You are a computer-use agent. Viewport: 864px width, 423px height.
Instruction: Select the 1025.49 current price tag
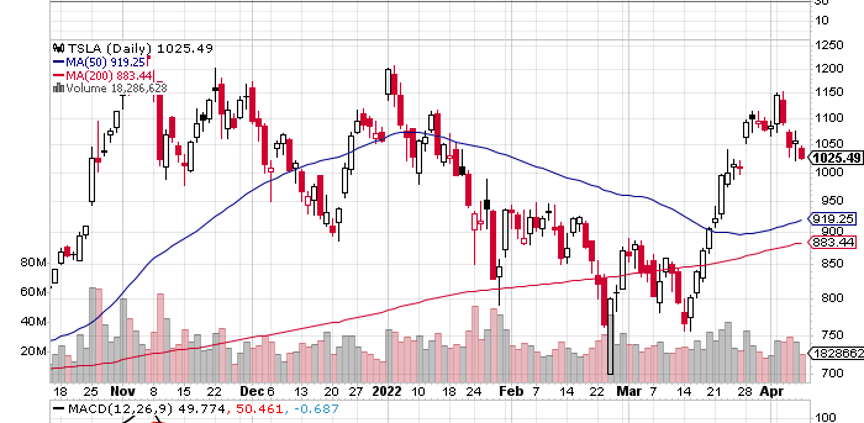point(838,158)
